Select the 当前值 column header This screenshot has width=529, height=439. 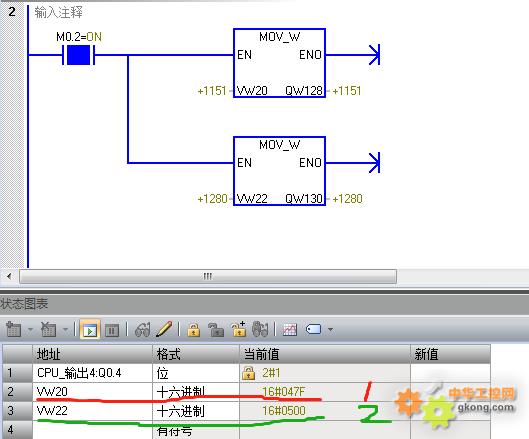click(325, 354)
